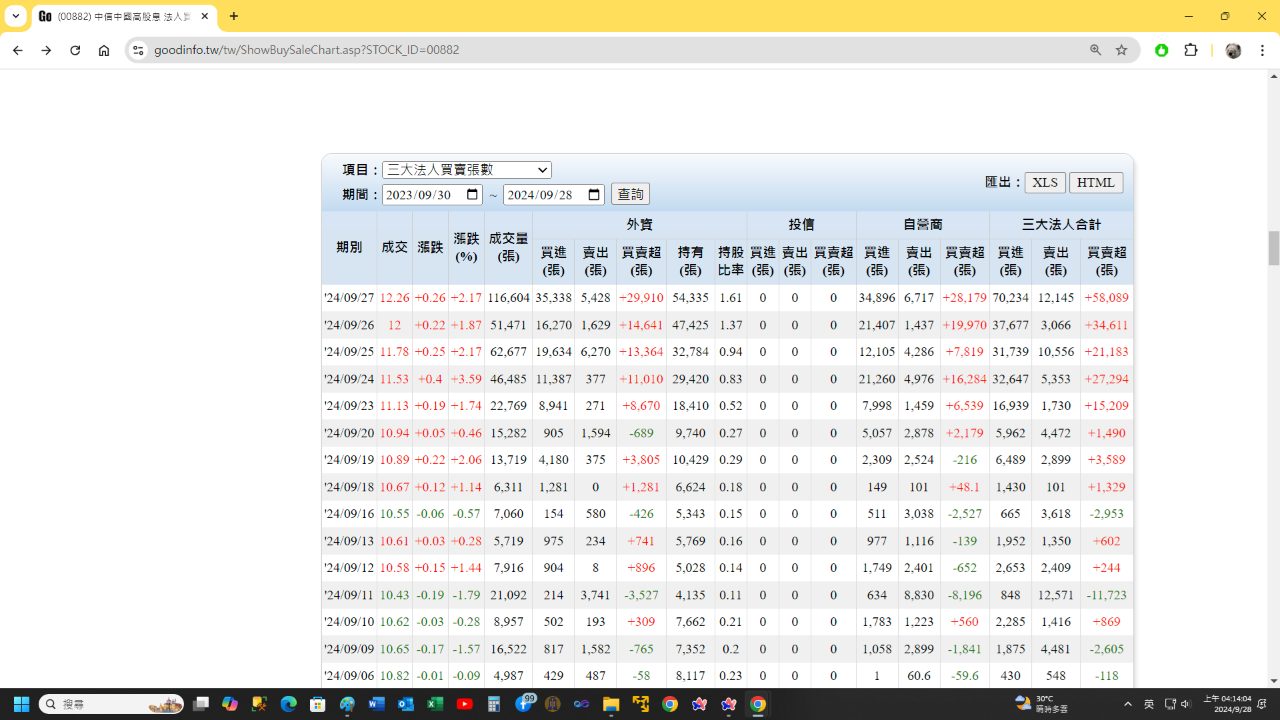Image resolution: width=1280 pixels, height=720 pixels.
Task: Export the table with the XLS button
Action: (1045, 182)
